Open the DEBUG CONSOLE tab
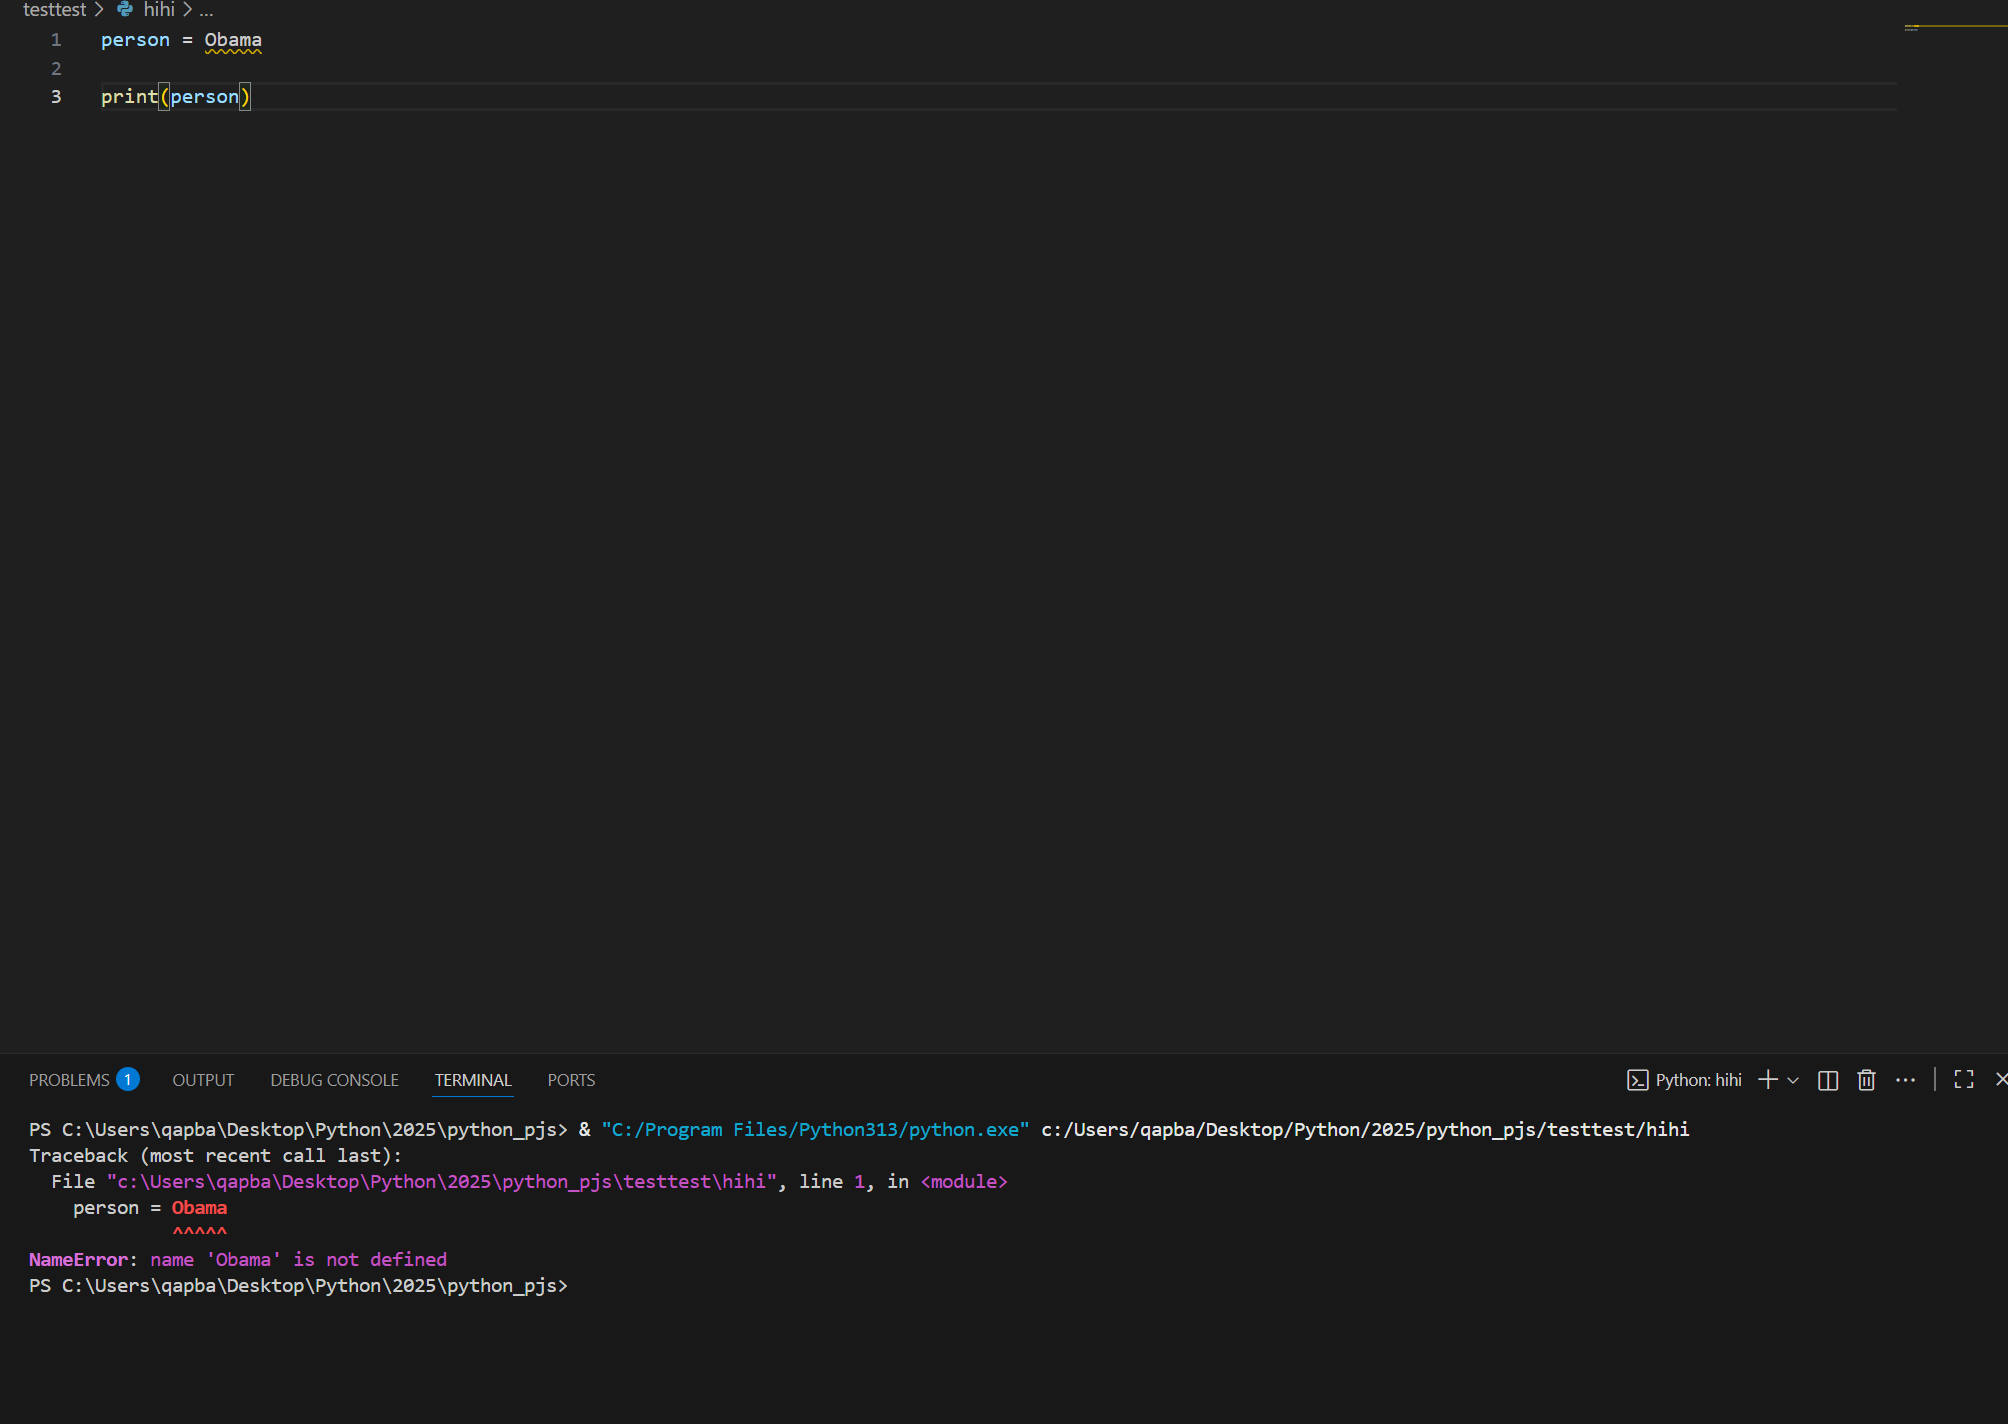2008x1424 pixels. [334, 1080]
